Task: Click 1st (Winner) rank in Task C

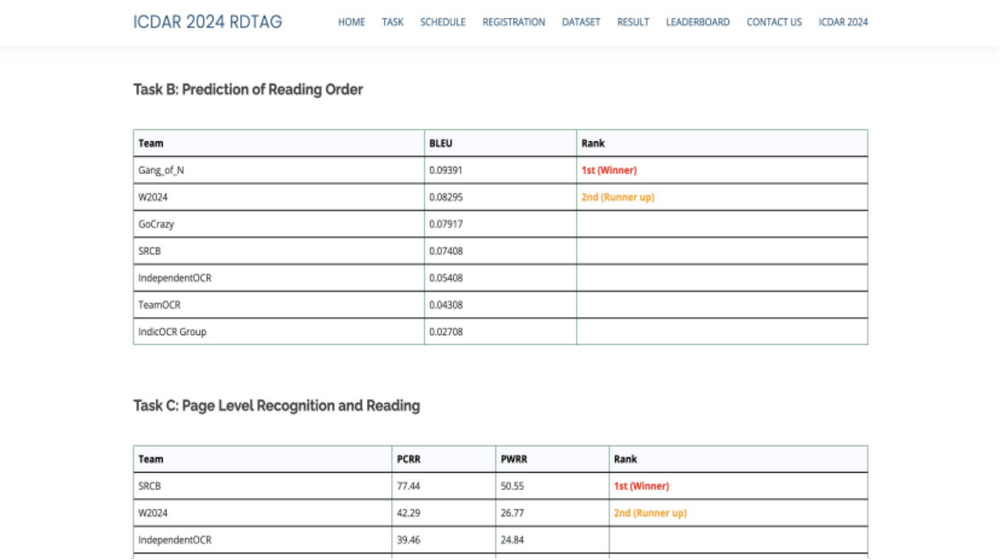Action: [642, 486]
